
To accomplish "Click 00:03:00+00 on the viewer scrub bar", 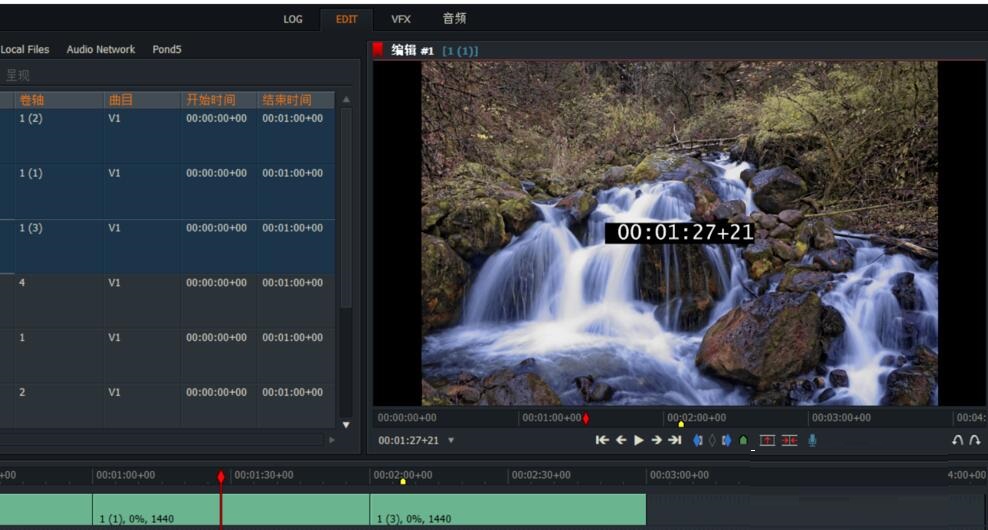I will point(841,417).
